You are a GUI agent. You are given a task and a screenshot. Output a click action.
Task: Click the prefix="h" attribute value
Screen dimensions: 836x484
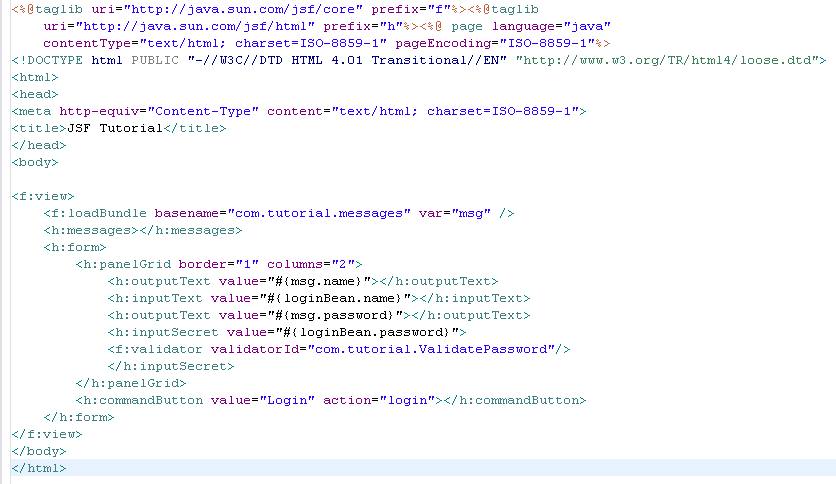390,27
